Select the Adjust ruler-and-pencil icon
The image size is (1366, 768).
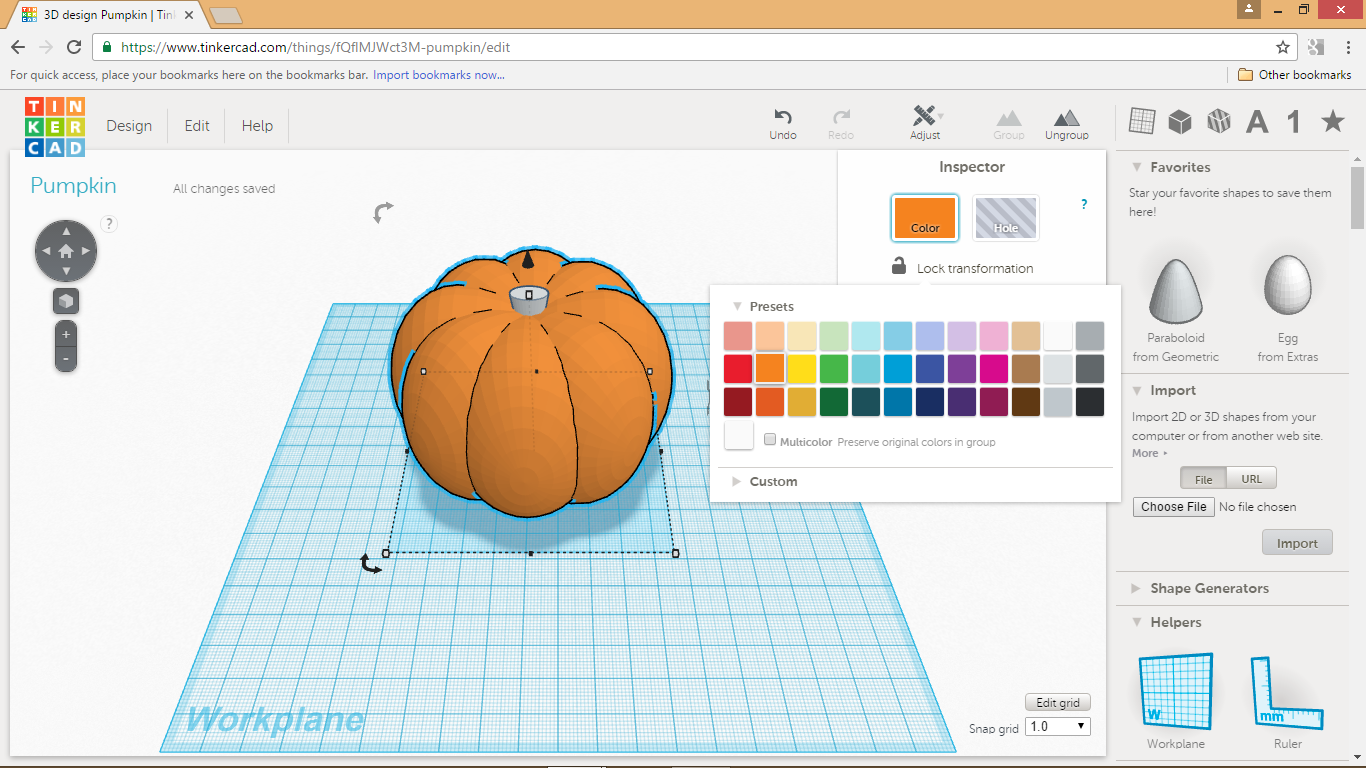pyautogui.click(x=925, y=116)
